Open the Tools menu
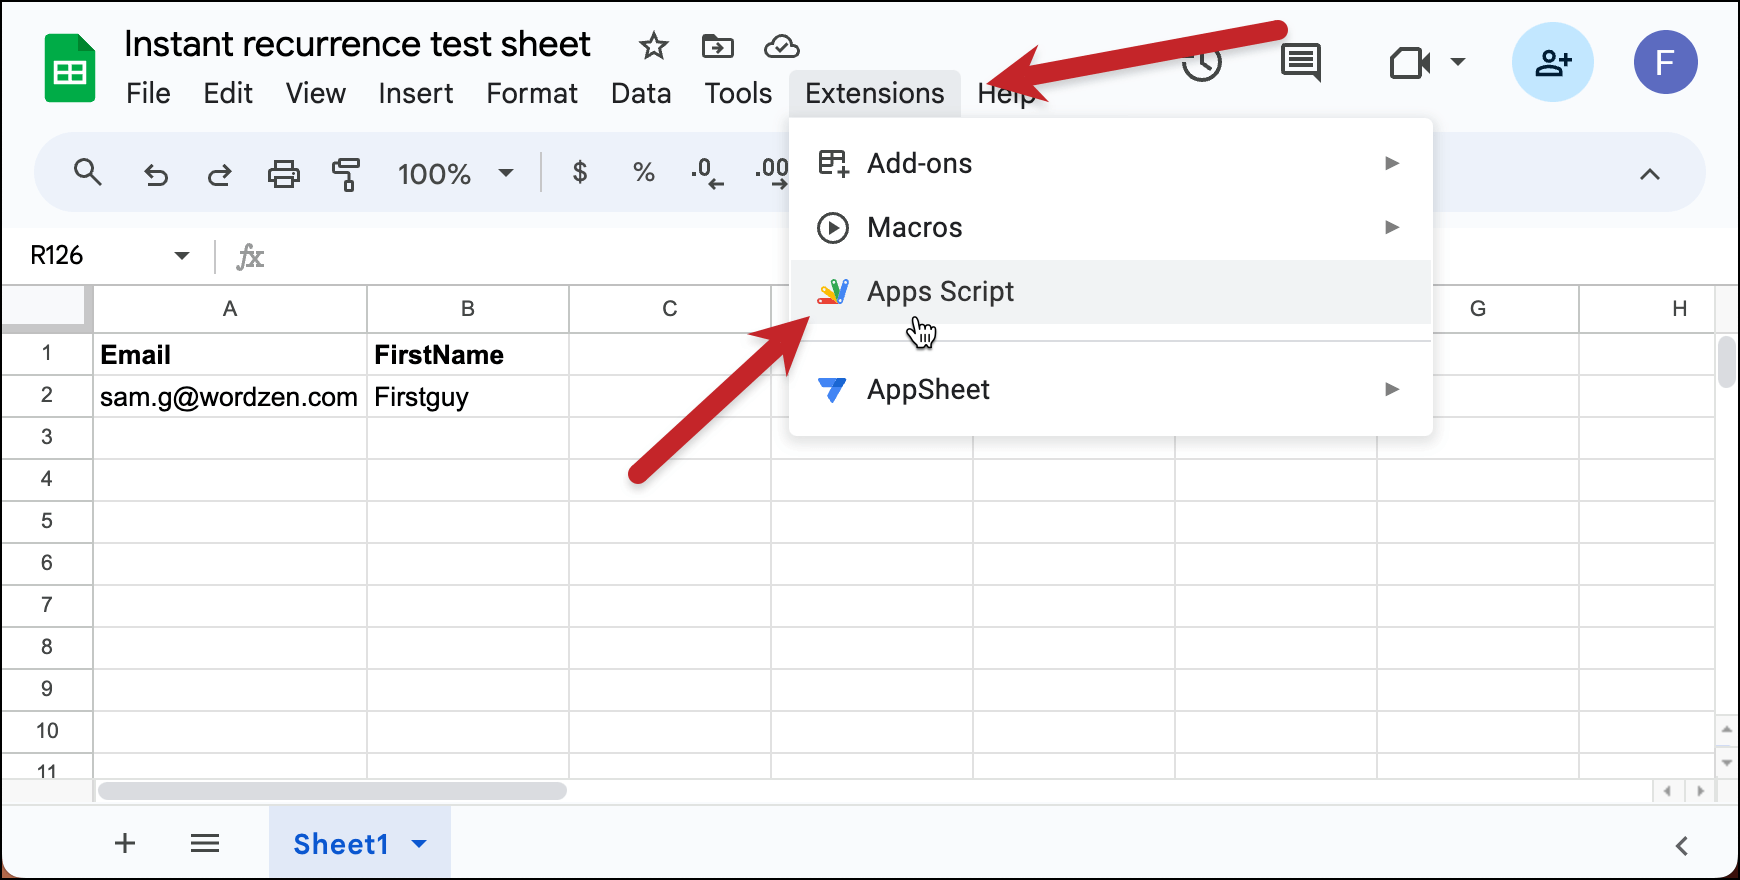The width and height of the screenshot is (1740, 880). tap(738, 93)
